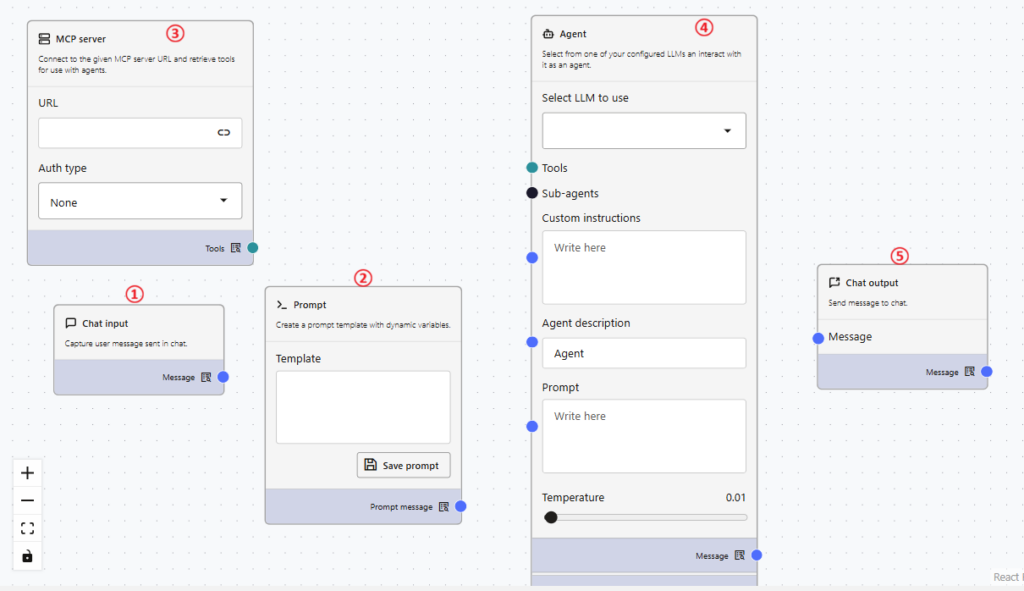Viewport: 1024px width, 591px height.
Task: Click the Agent description input field
Action: 644,353
